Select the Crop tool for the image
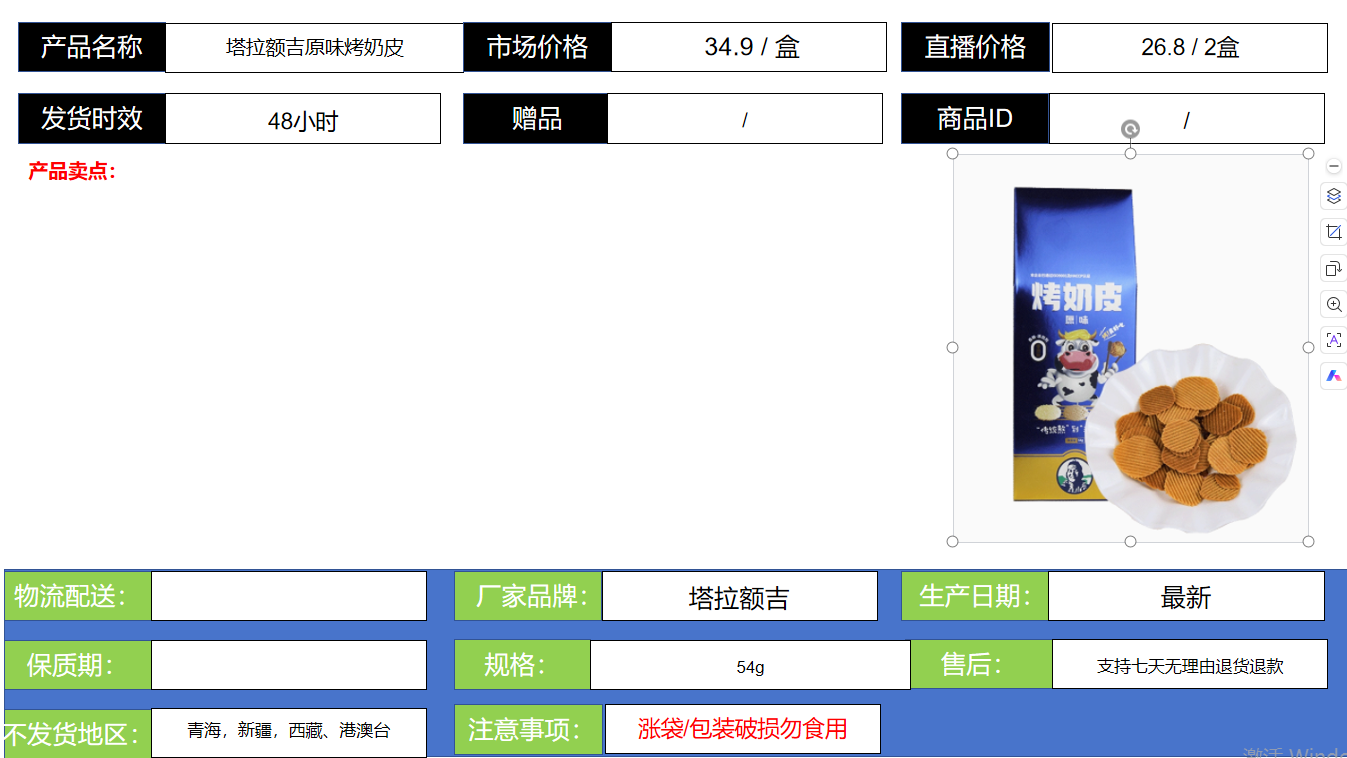The height and width of the screenshot is (758, 1347). click(1333, 232)
